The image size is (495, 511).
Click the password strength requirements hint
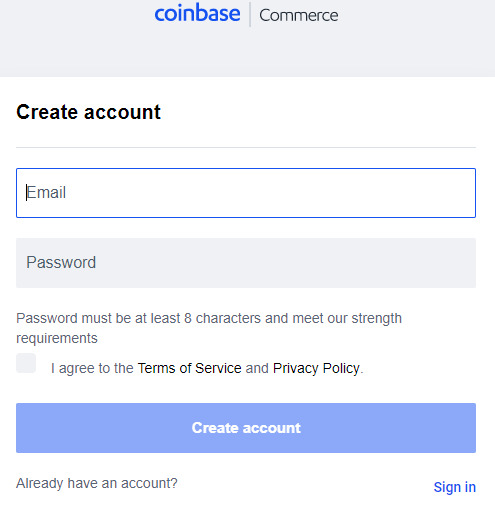pyautogui.click(x=209, y=328)
